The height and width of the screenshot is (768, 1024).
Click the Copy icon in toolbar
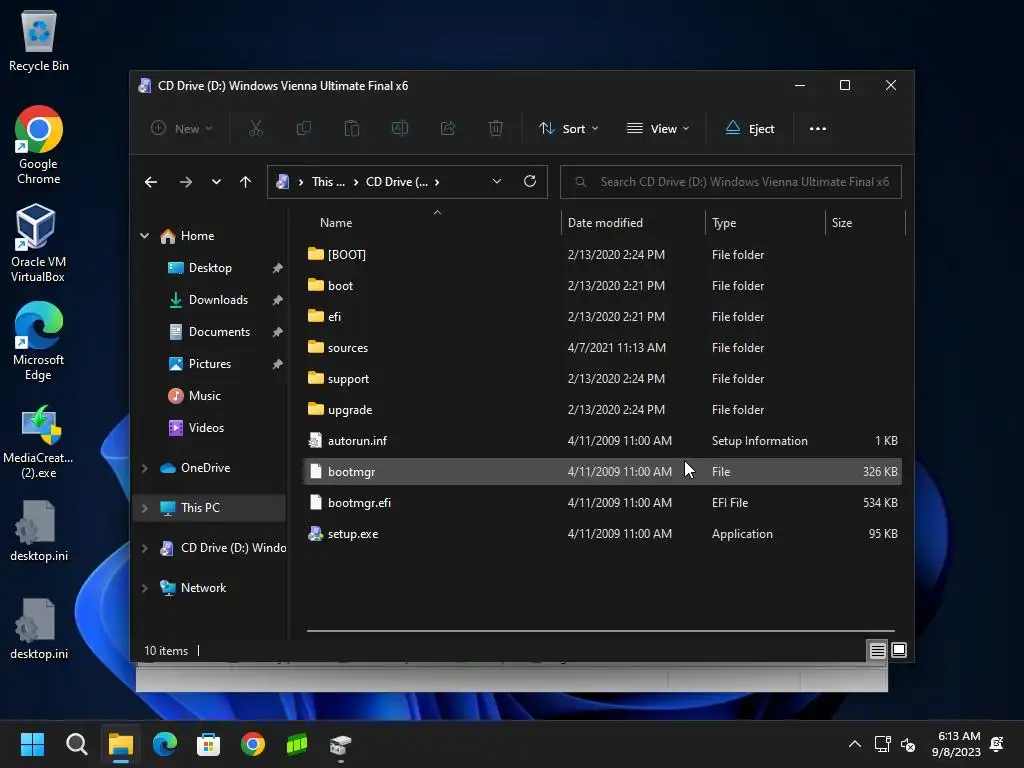pyautogui.click(x=304, y=129)
